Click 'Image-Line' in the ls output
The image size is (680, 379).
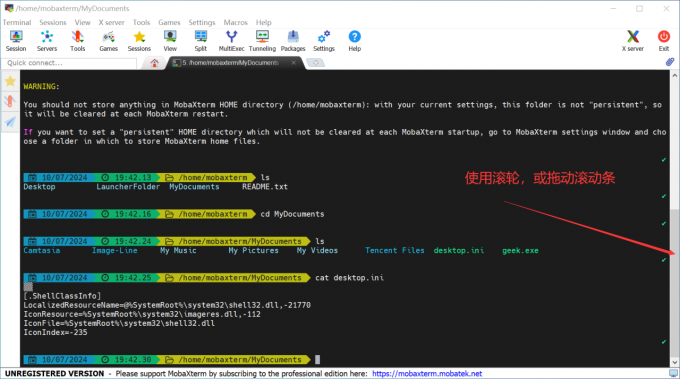114,251
